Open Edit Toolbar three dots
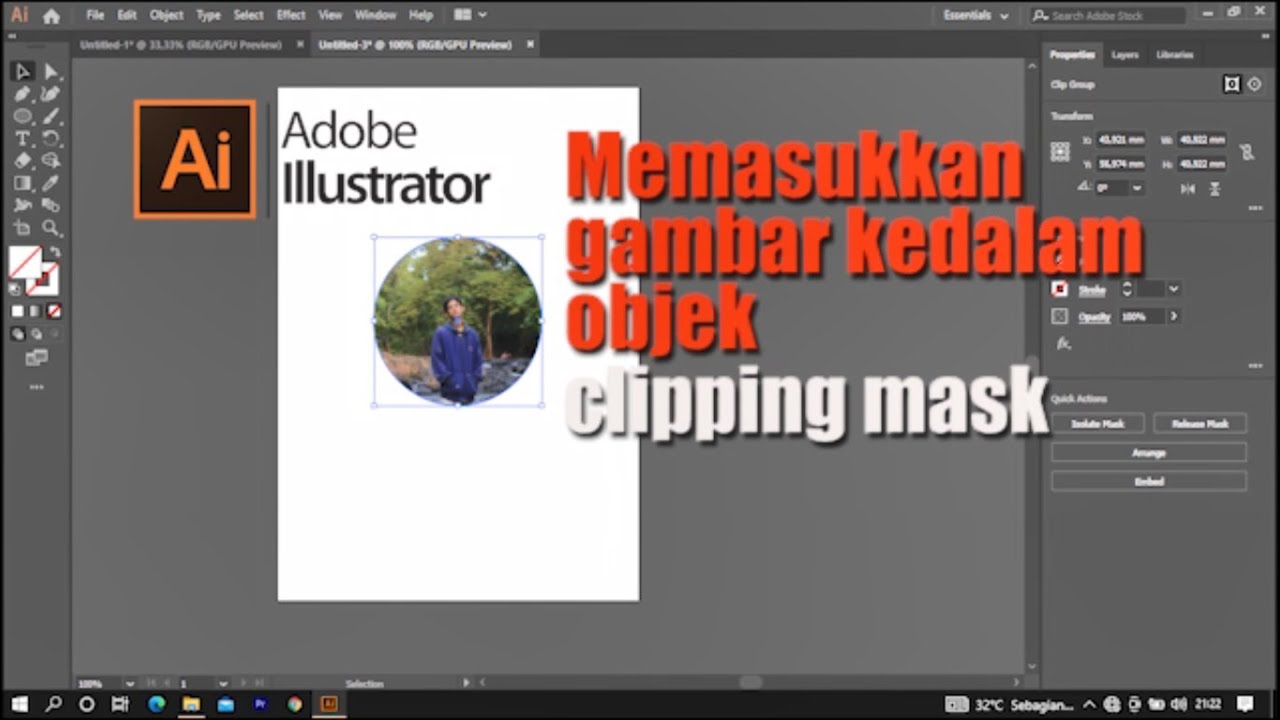This screenshot has height=720, width=1280. [x=36, y=387]
